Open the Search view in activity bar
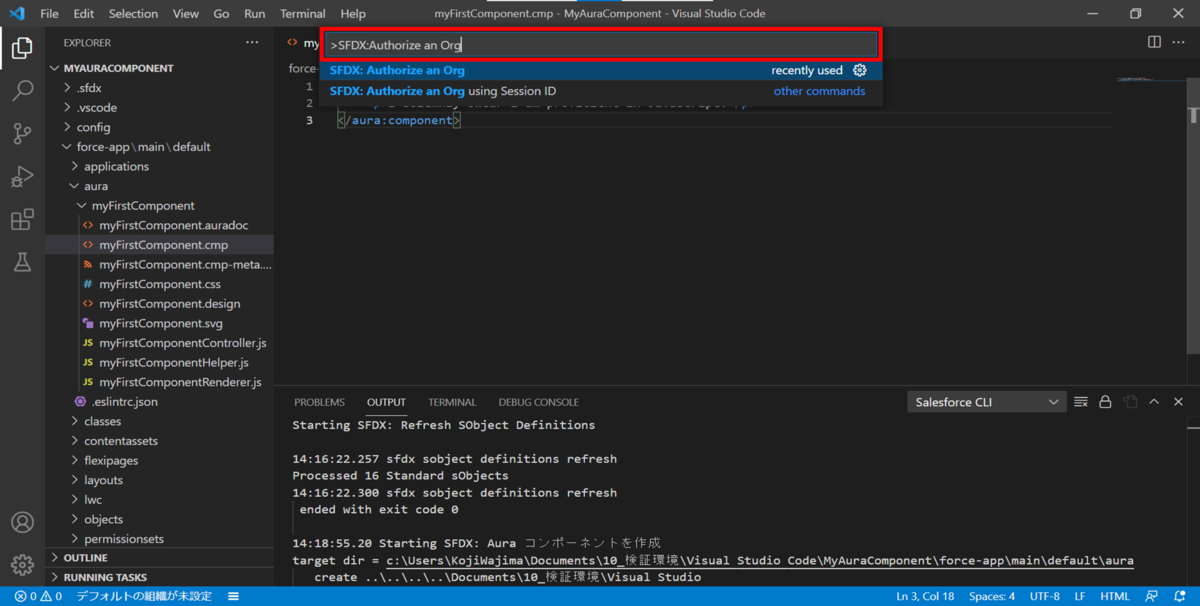Screen dimensions: 1200x606 coord(22,91)
